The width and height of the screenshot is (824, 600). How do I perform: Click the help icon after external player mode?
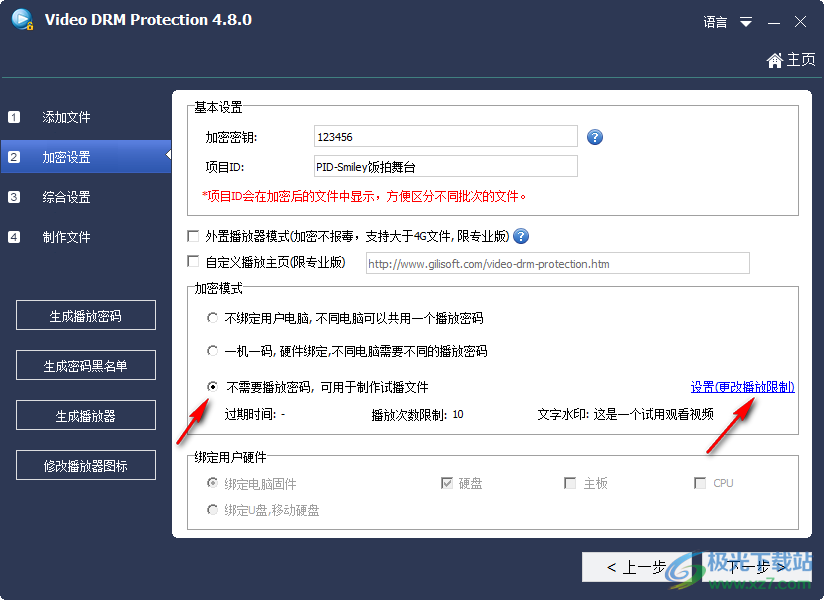coord(520,236)
